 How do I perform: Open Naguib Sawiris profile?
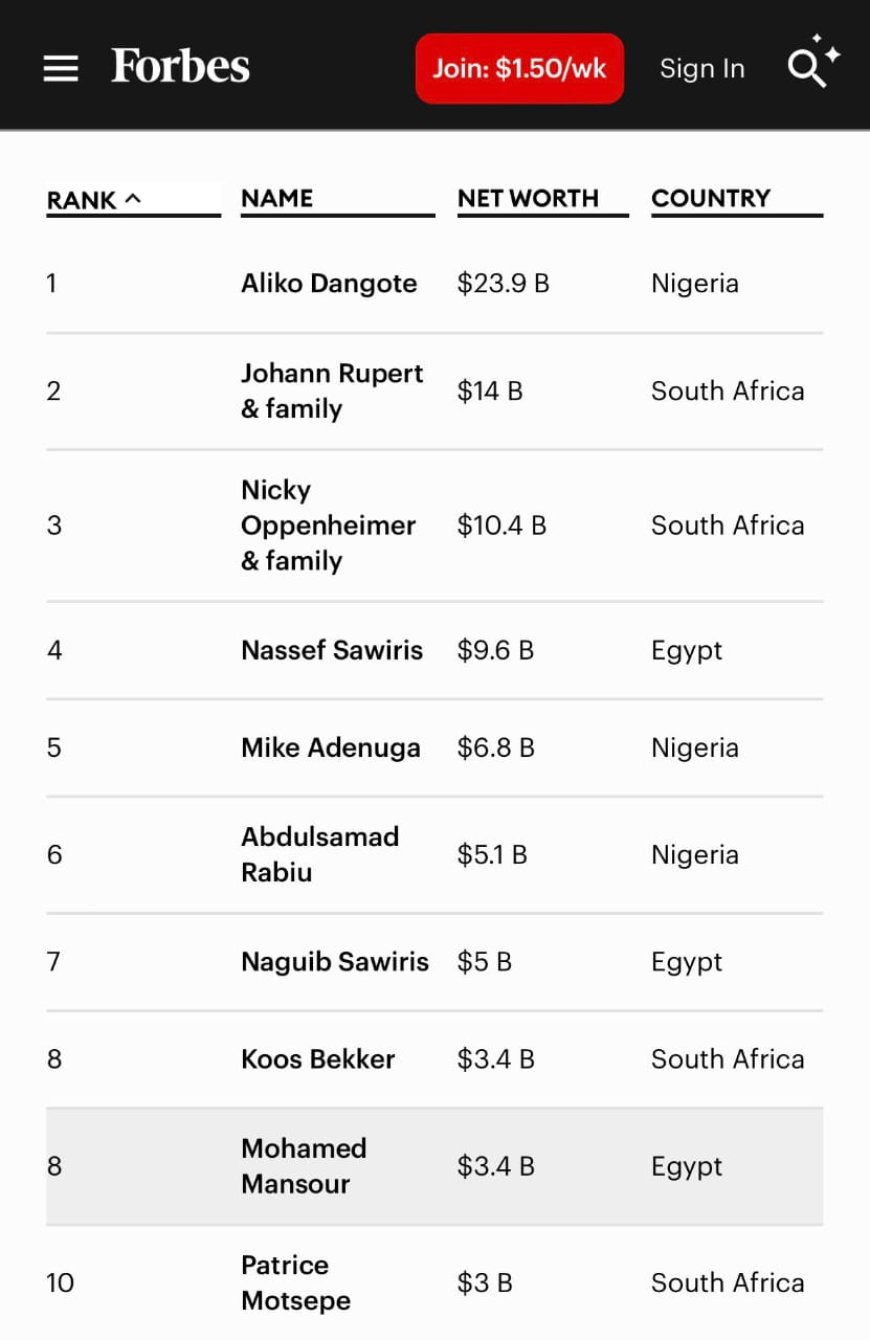click(x=335, y=962)
